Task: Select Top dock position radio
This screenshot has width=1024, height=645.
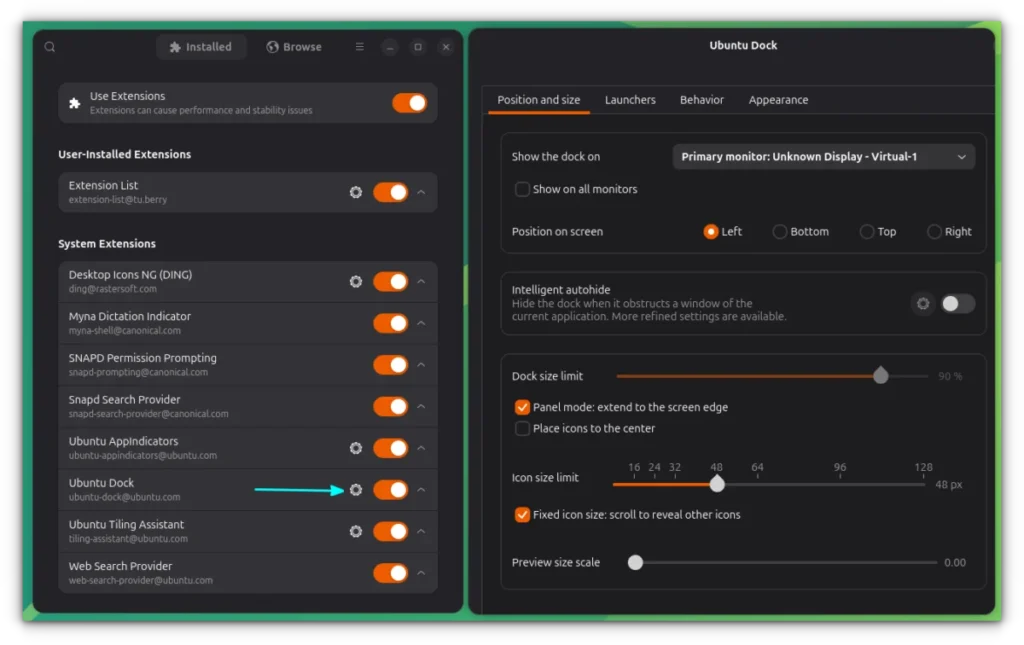Action: pos(867,232)
